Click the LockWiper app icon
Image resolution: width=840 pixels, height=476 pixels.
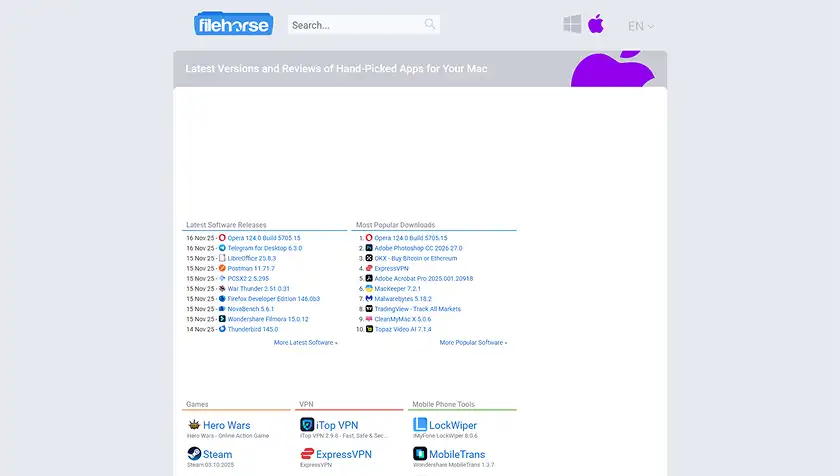tap(420, 425)
